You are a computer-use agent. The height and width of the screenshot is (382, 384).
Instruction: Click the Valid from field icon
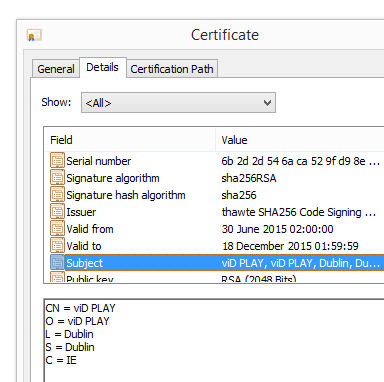tap(57, 229)
